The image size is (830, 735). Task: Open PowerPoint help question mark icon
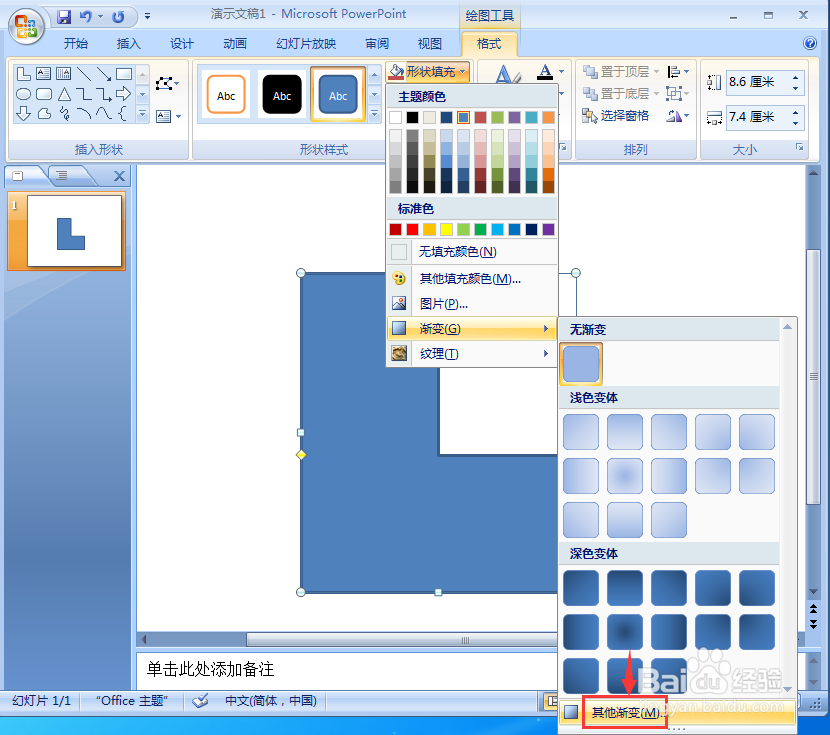(810, 43)
